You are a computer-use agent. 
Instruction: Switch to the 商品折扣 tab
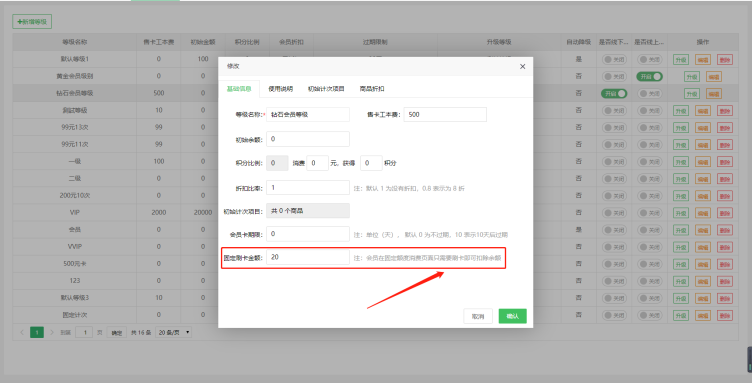click(x=372, y=89)
